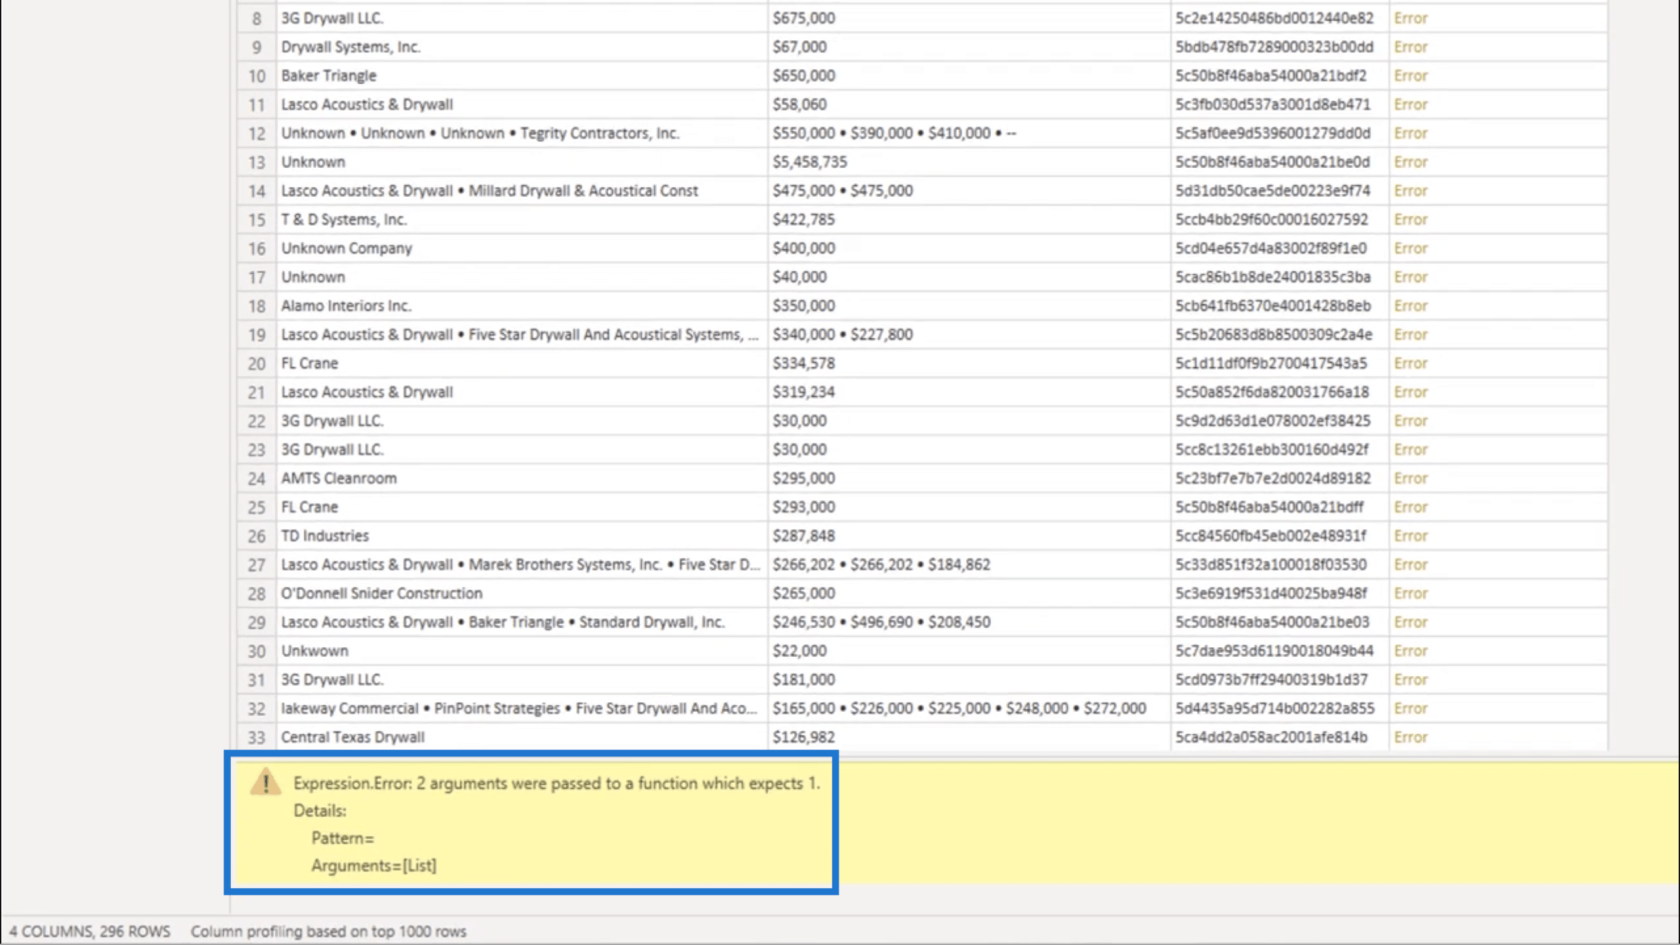The width and height of the screenshot is (1680, 945).
Task: Select the Error cell in row 33
Action: (x=1498, y=737)
